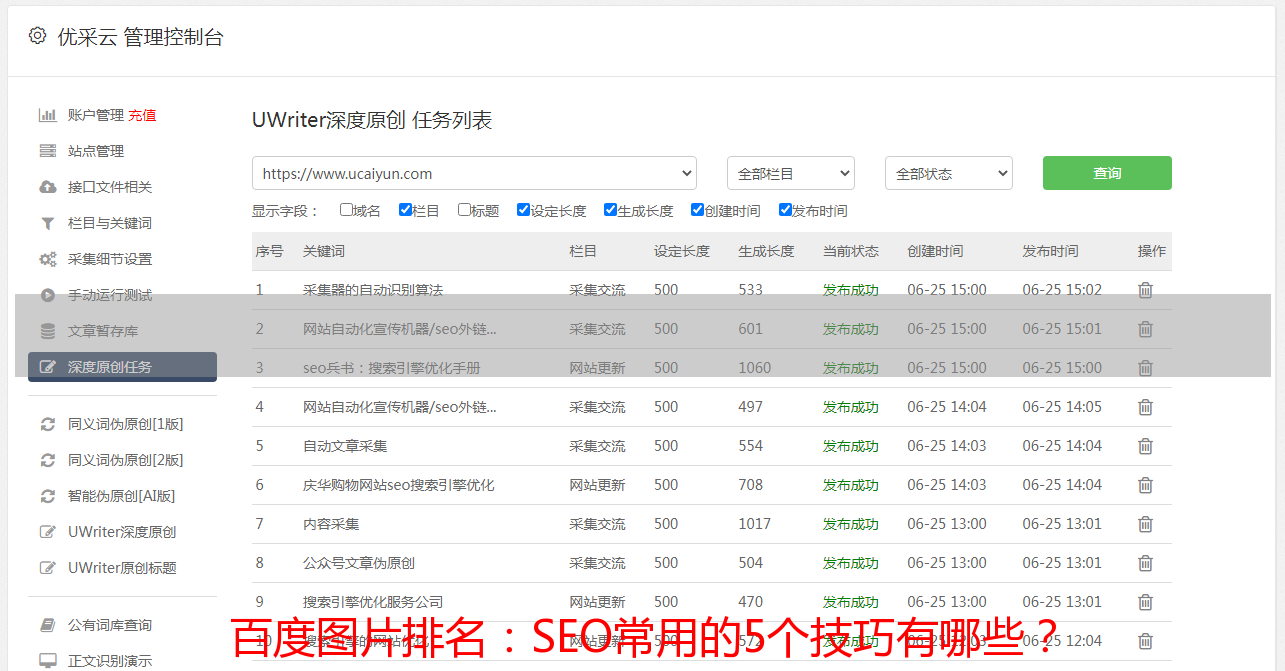Delete row 4 using its trash icon

point(1145,407)
